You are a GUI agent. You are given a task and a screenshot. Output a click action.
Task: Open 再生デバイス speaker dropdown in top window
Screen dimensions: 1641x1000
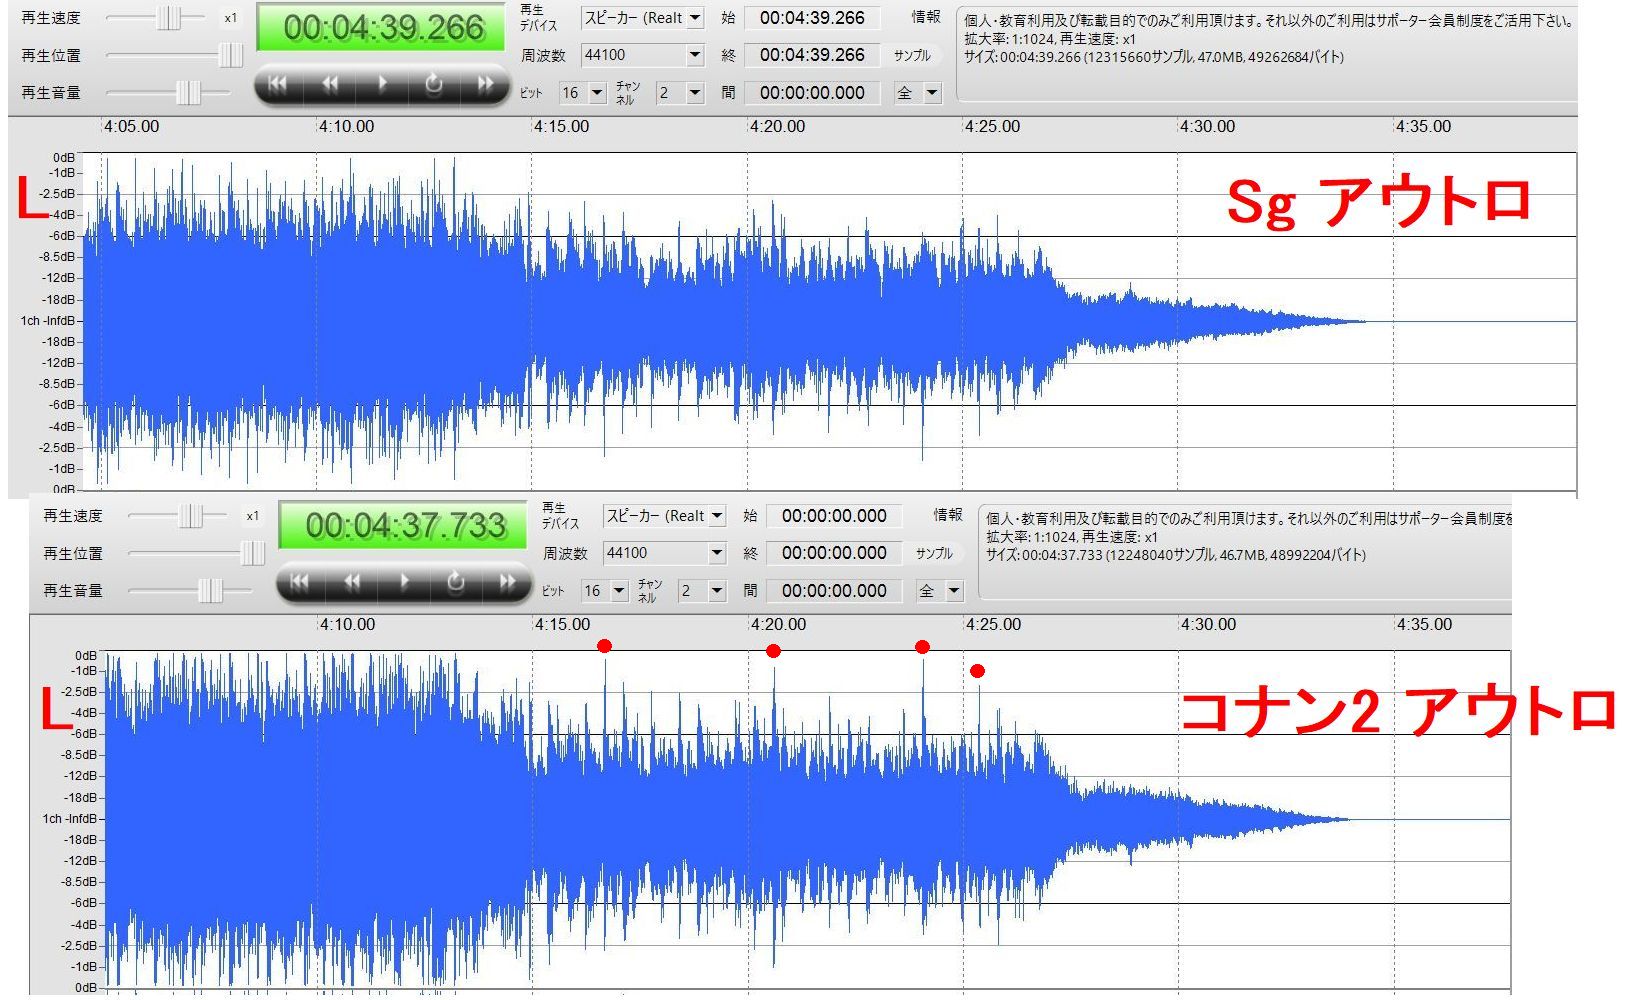coord(643,18)
